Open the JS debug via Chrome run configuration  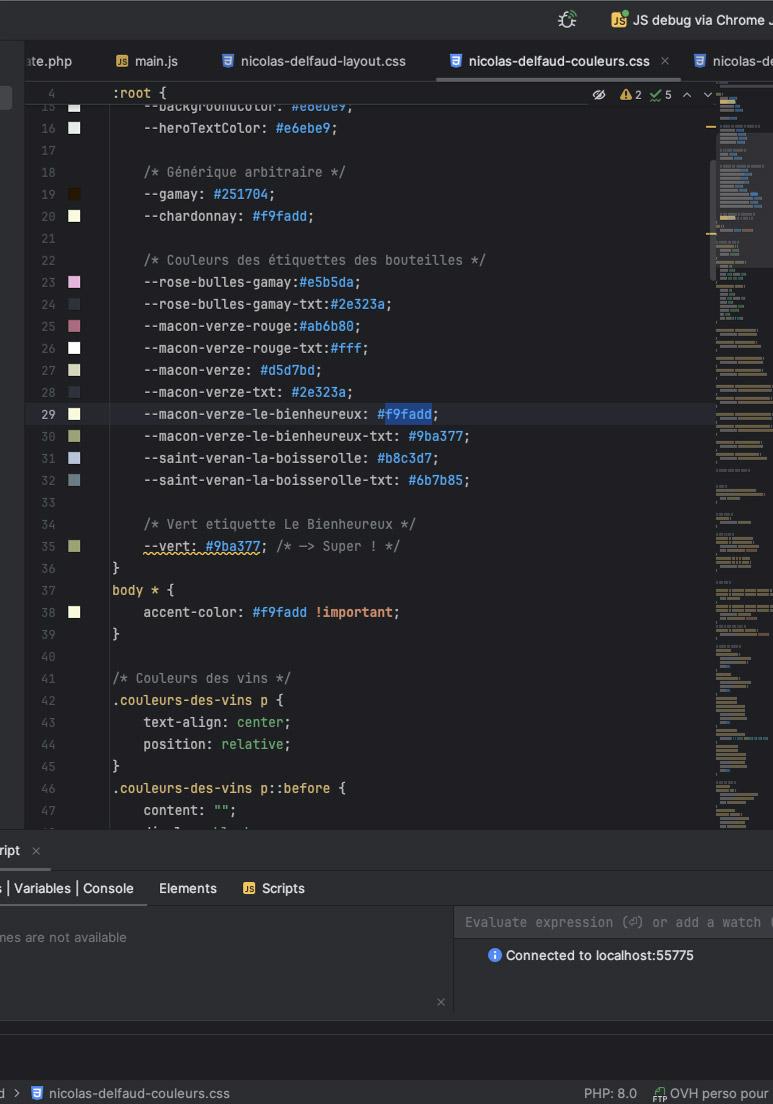[x=690, y=20]
